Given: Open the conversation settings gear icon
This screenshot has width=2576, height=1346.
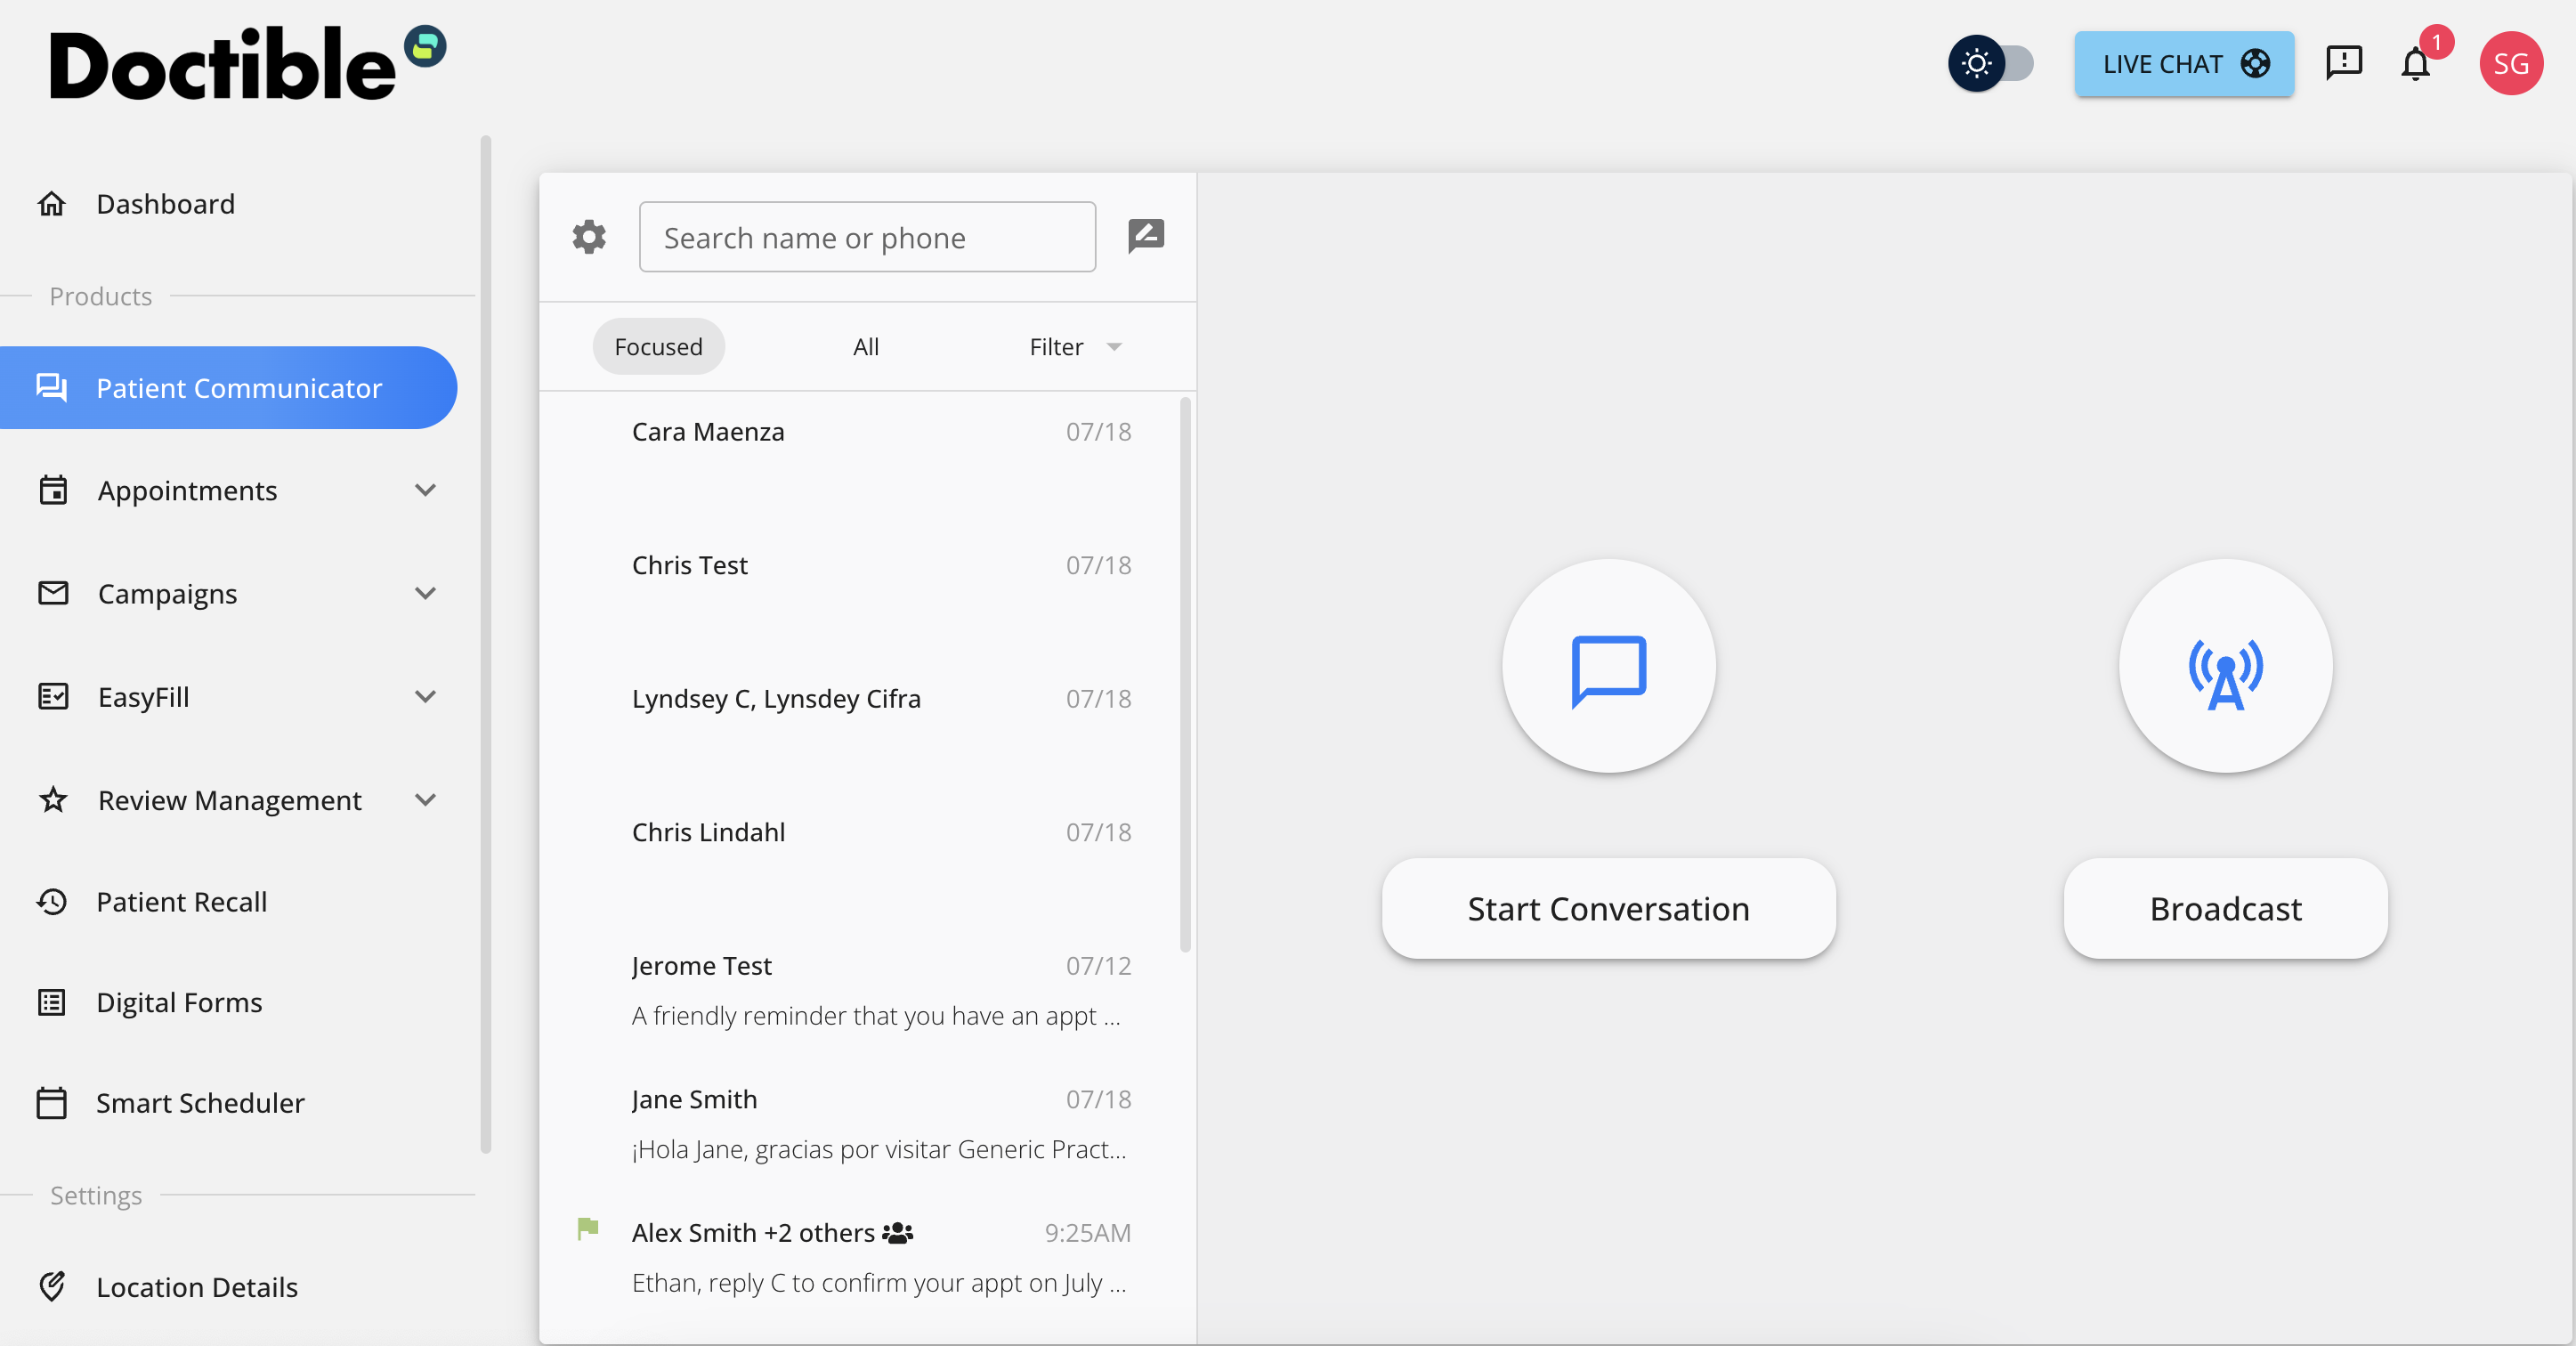Looking at the screenshot, I should [x=588, y=236].
